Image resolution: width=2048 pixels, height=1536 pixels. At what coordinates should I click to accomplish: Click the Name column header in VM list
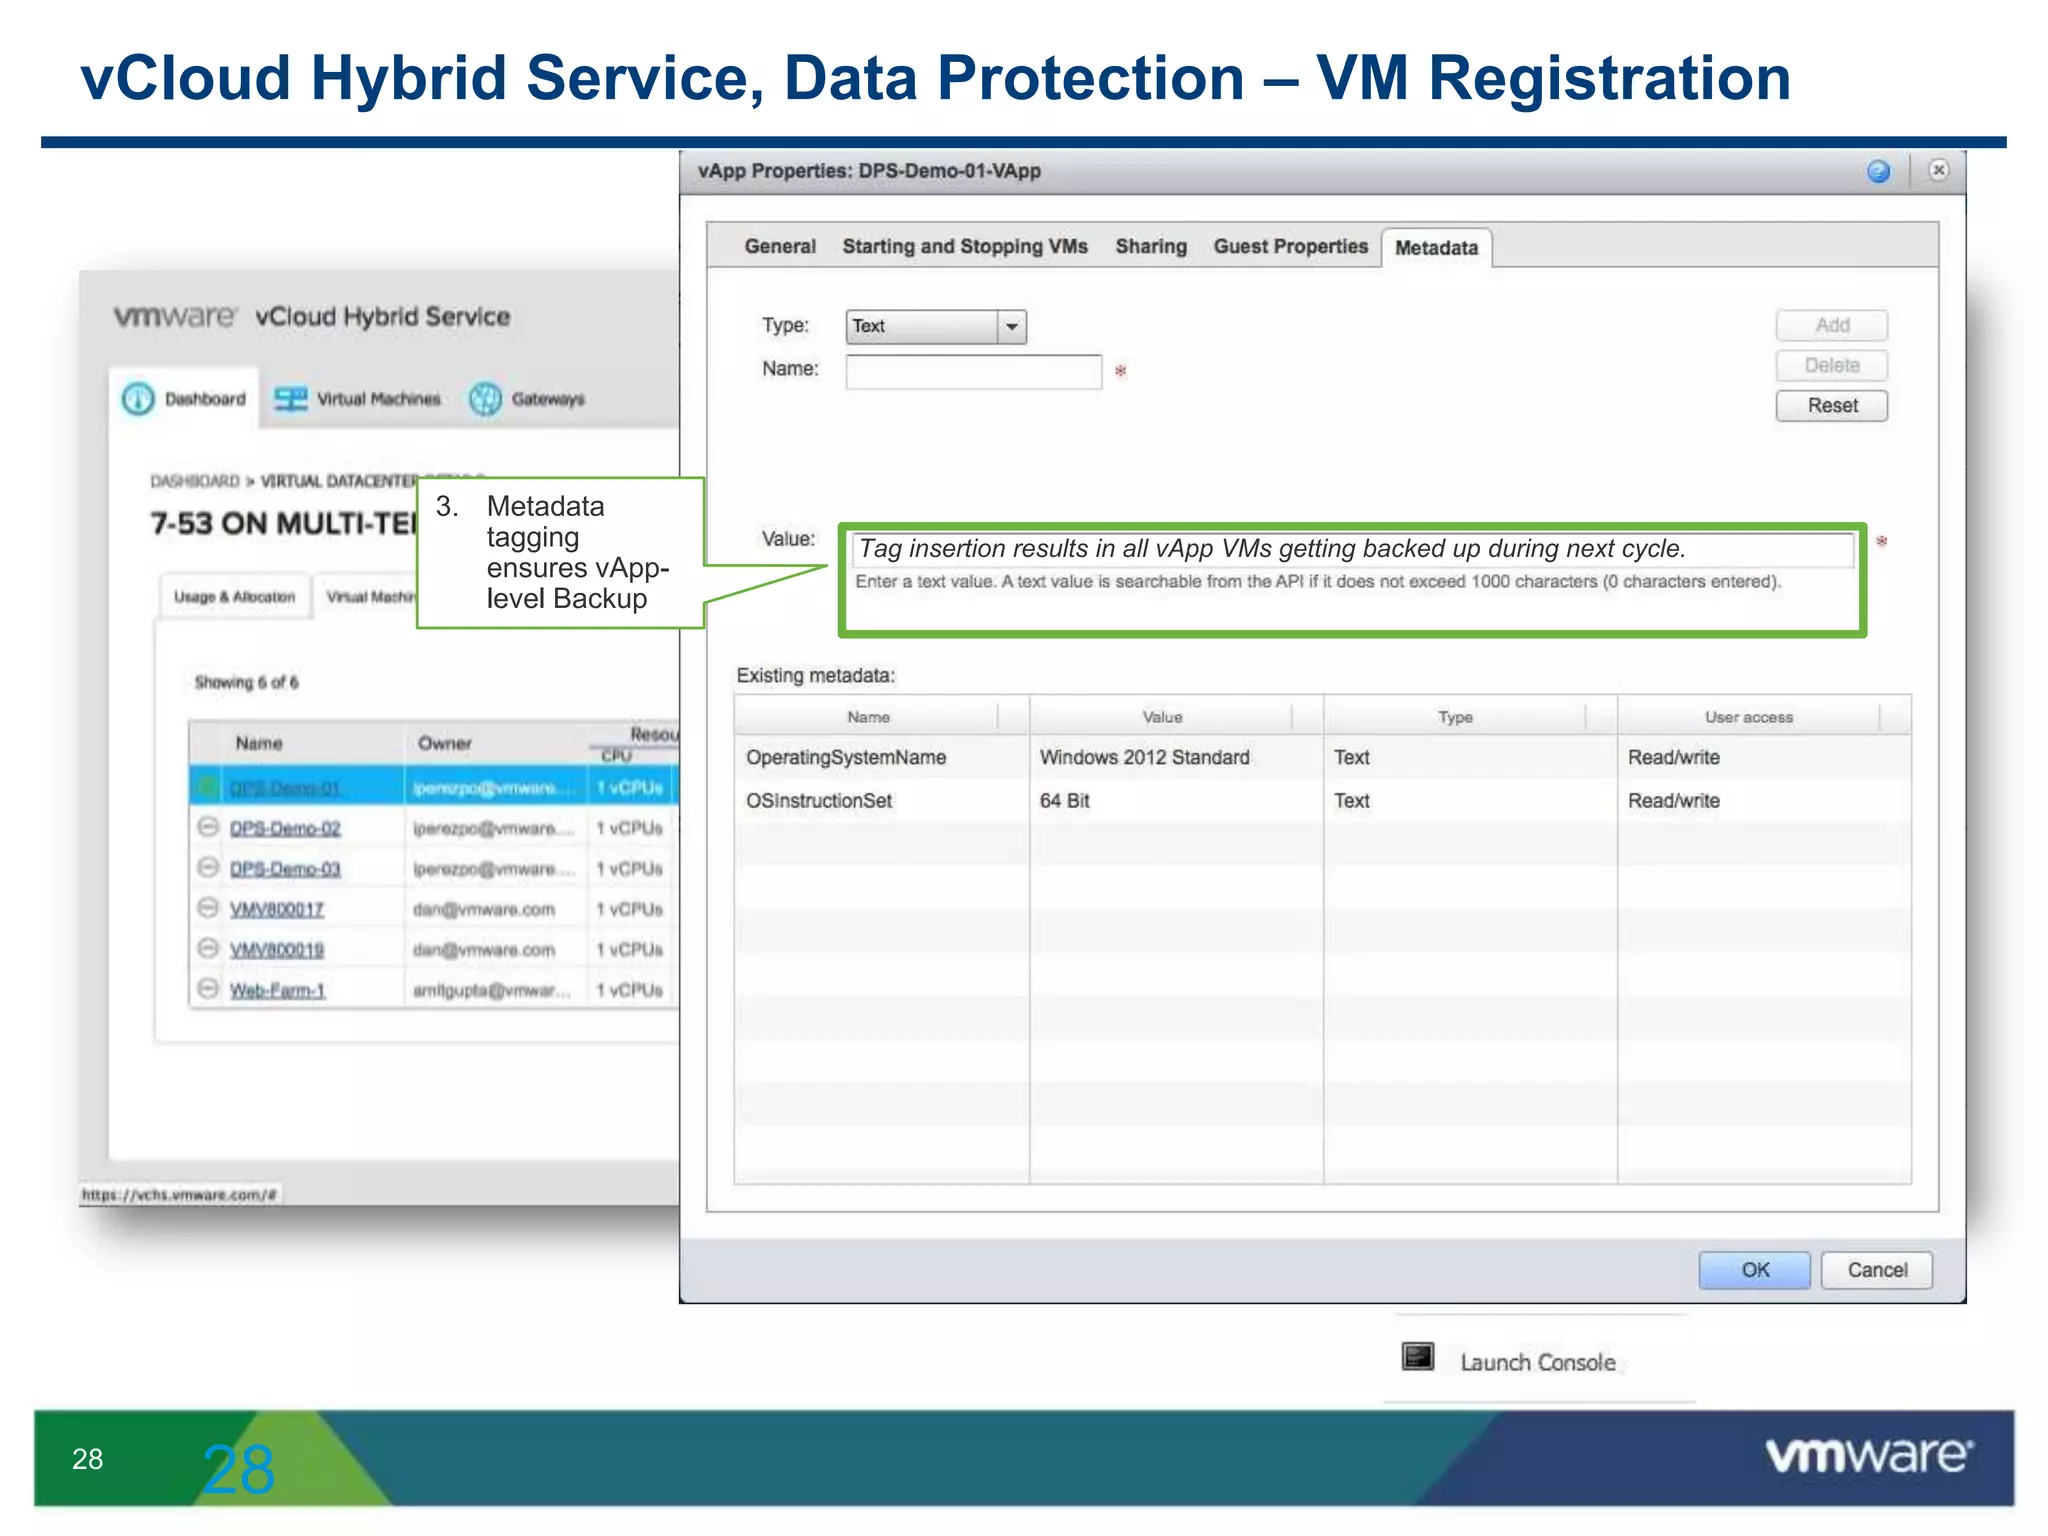(259, 743)
